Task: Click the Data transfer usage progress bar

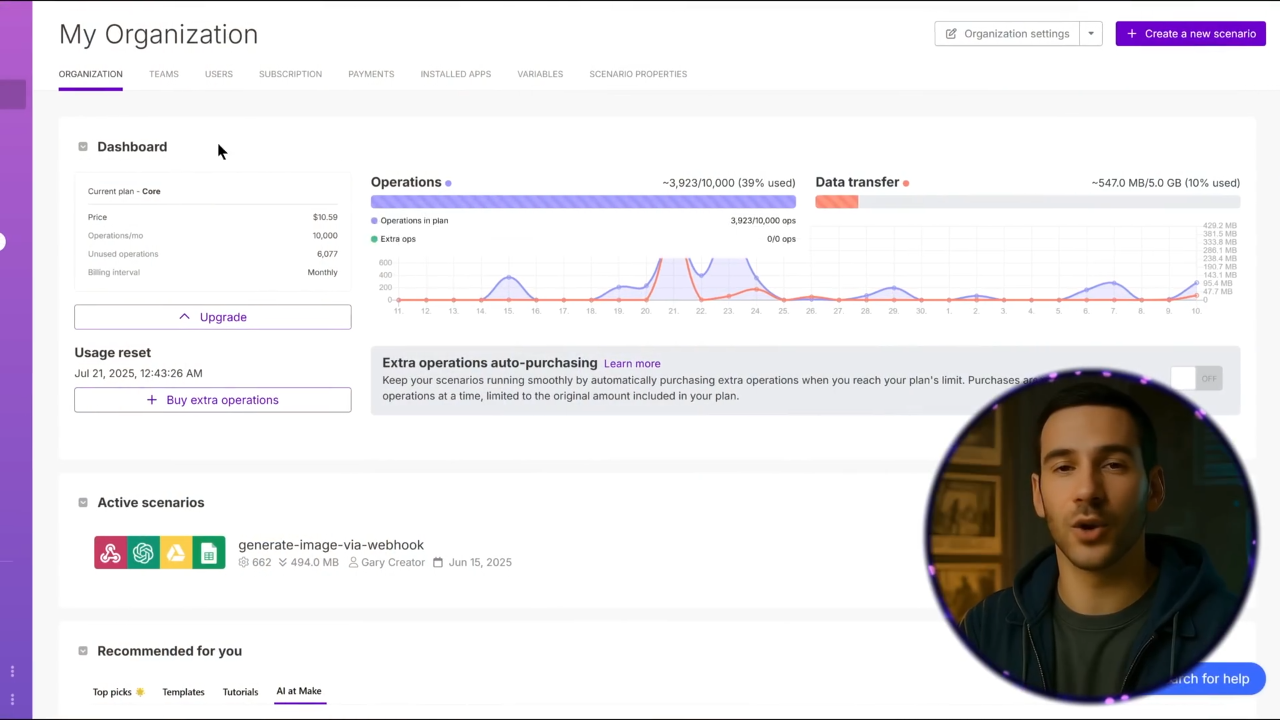Action: click(1027, 202)
